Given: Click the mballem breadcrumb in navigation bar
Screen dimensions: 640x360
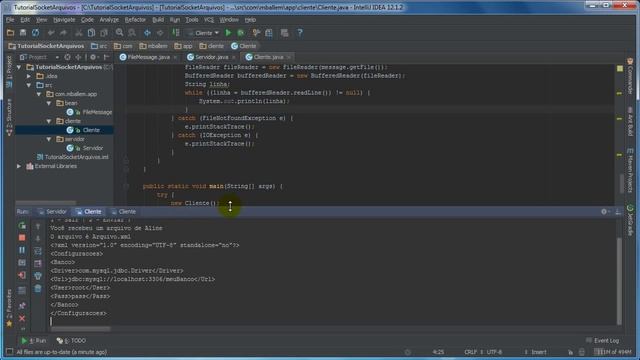Looking at the screenshot, I should [x=153, y=46].
